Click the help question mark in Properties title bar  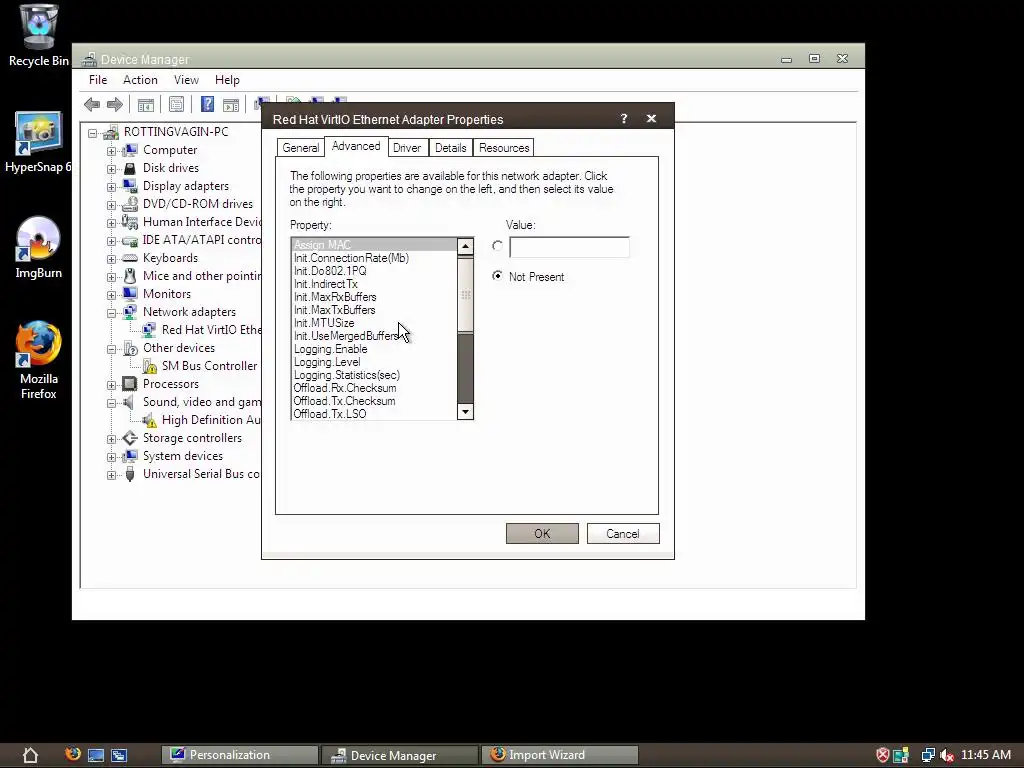point(624,118)
